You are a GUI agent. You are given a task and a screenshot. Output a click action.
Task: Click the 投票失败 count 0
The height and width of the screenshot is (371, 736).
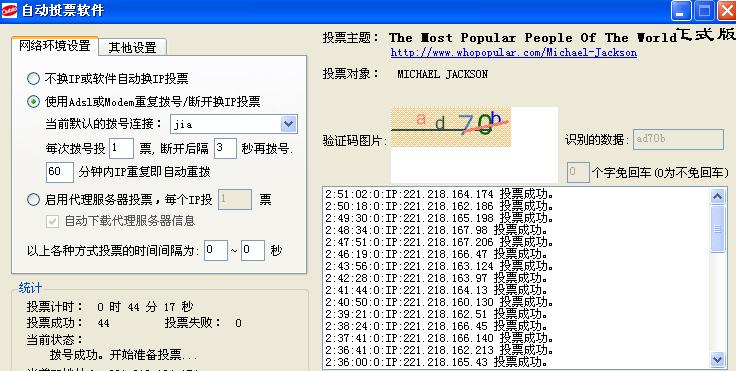(x=238, y=323)
